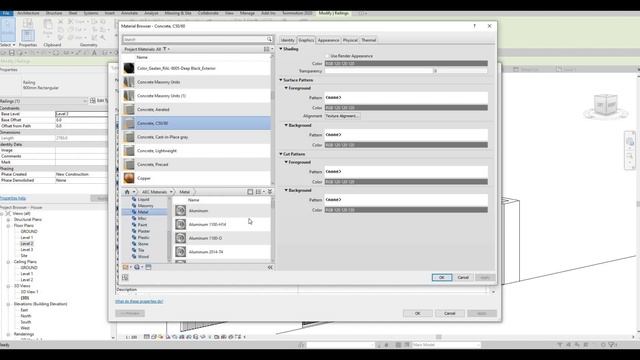Select the Concrete, Precast material
The image size is (640, 360).
tap(196, 164)
